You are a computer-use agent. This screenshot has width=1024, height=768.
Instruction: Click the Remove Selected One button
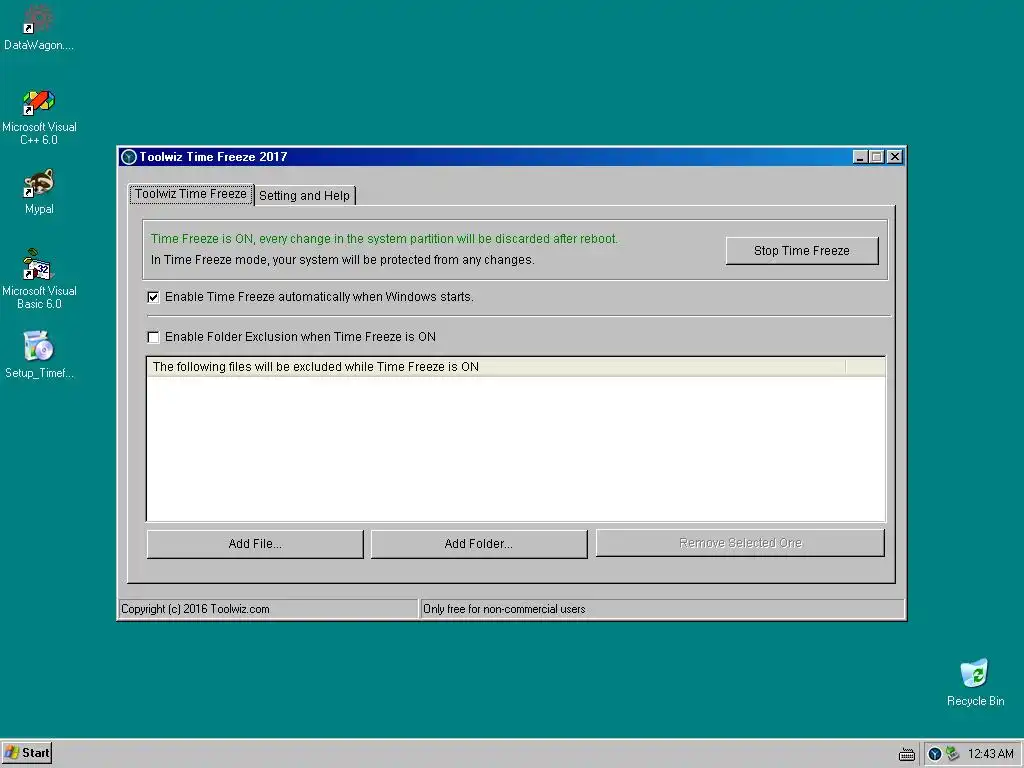pyautogui.click(x=740, y=543)
